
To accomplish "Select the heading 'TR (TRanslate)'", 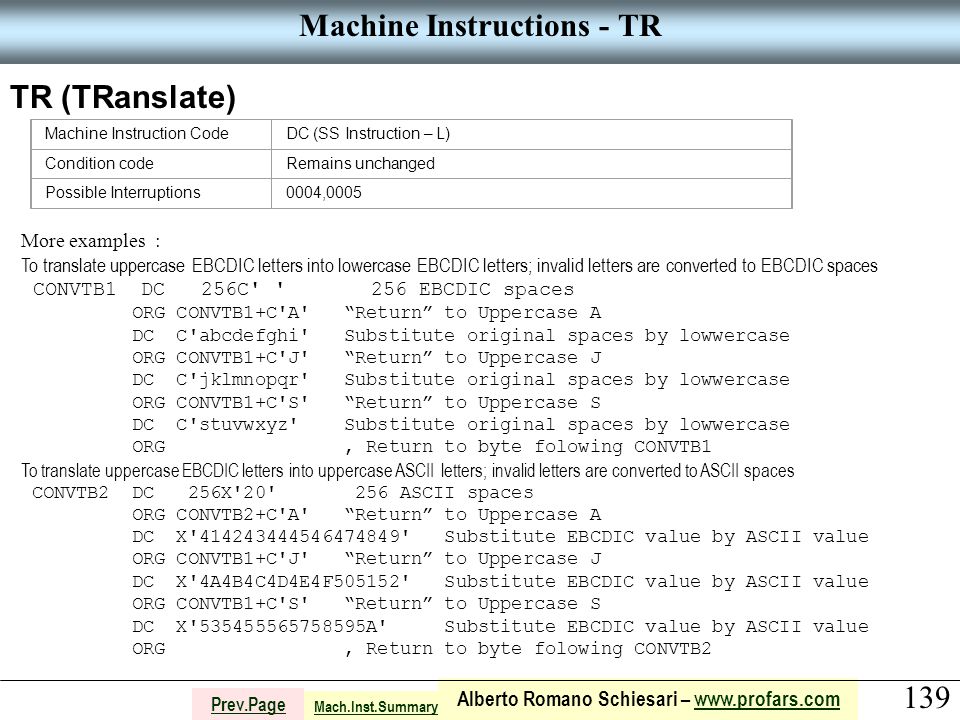I will tap(123, 97).
